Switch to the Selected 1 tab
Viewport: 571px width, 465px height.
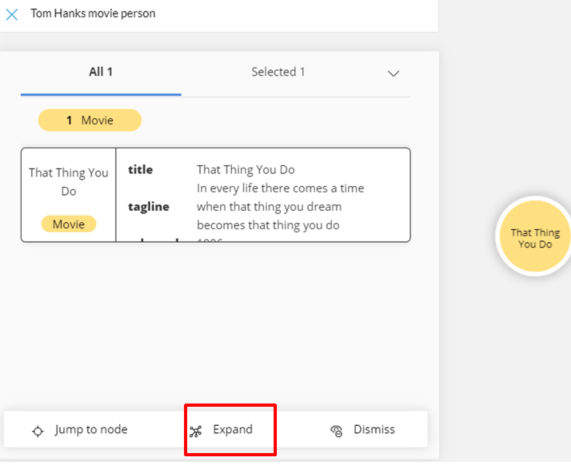[x=278, y=72]
